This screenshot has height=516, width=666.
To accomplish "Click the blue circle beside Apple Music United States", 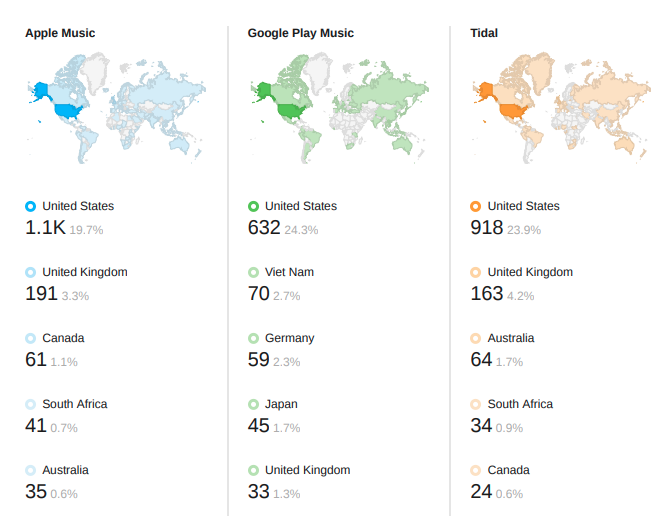I will pyautogui.click(x=31, y=206).
